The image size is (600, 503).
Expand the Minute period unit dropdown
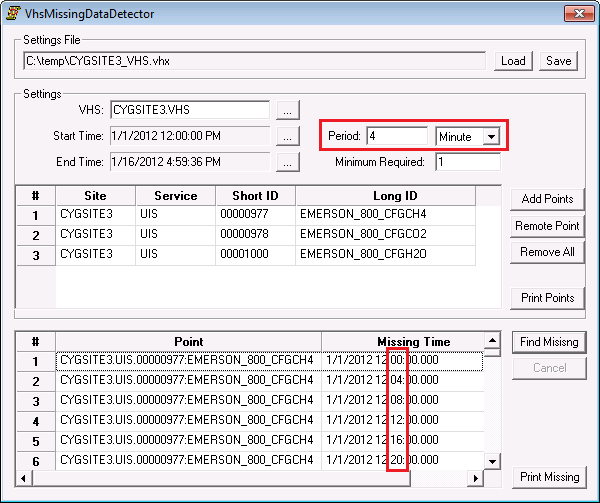coord(491,137)
